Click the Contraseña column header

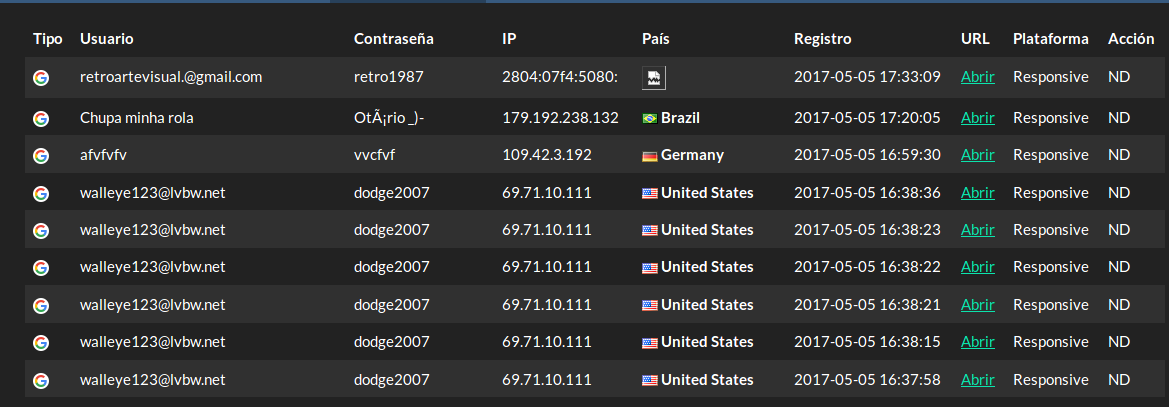[x=394, y=39]
